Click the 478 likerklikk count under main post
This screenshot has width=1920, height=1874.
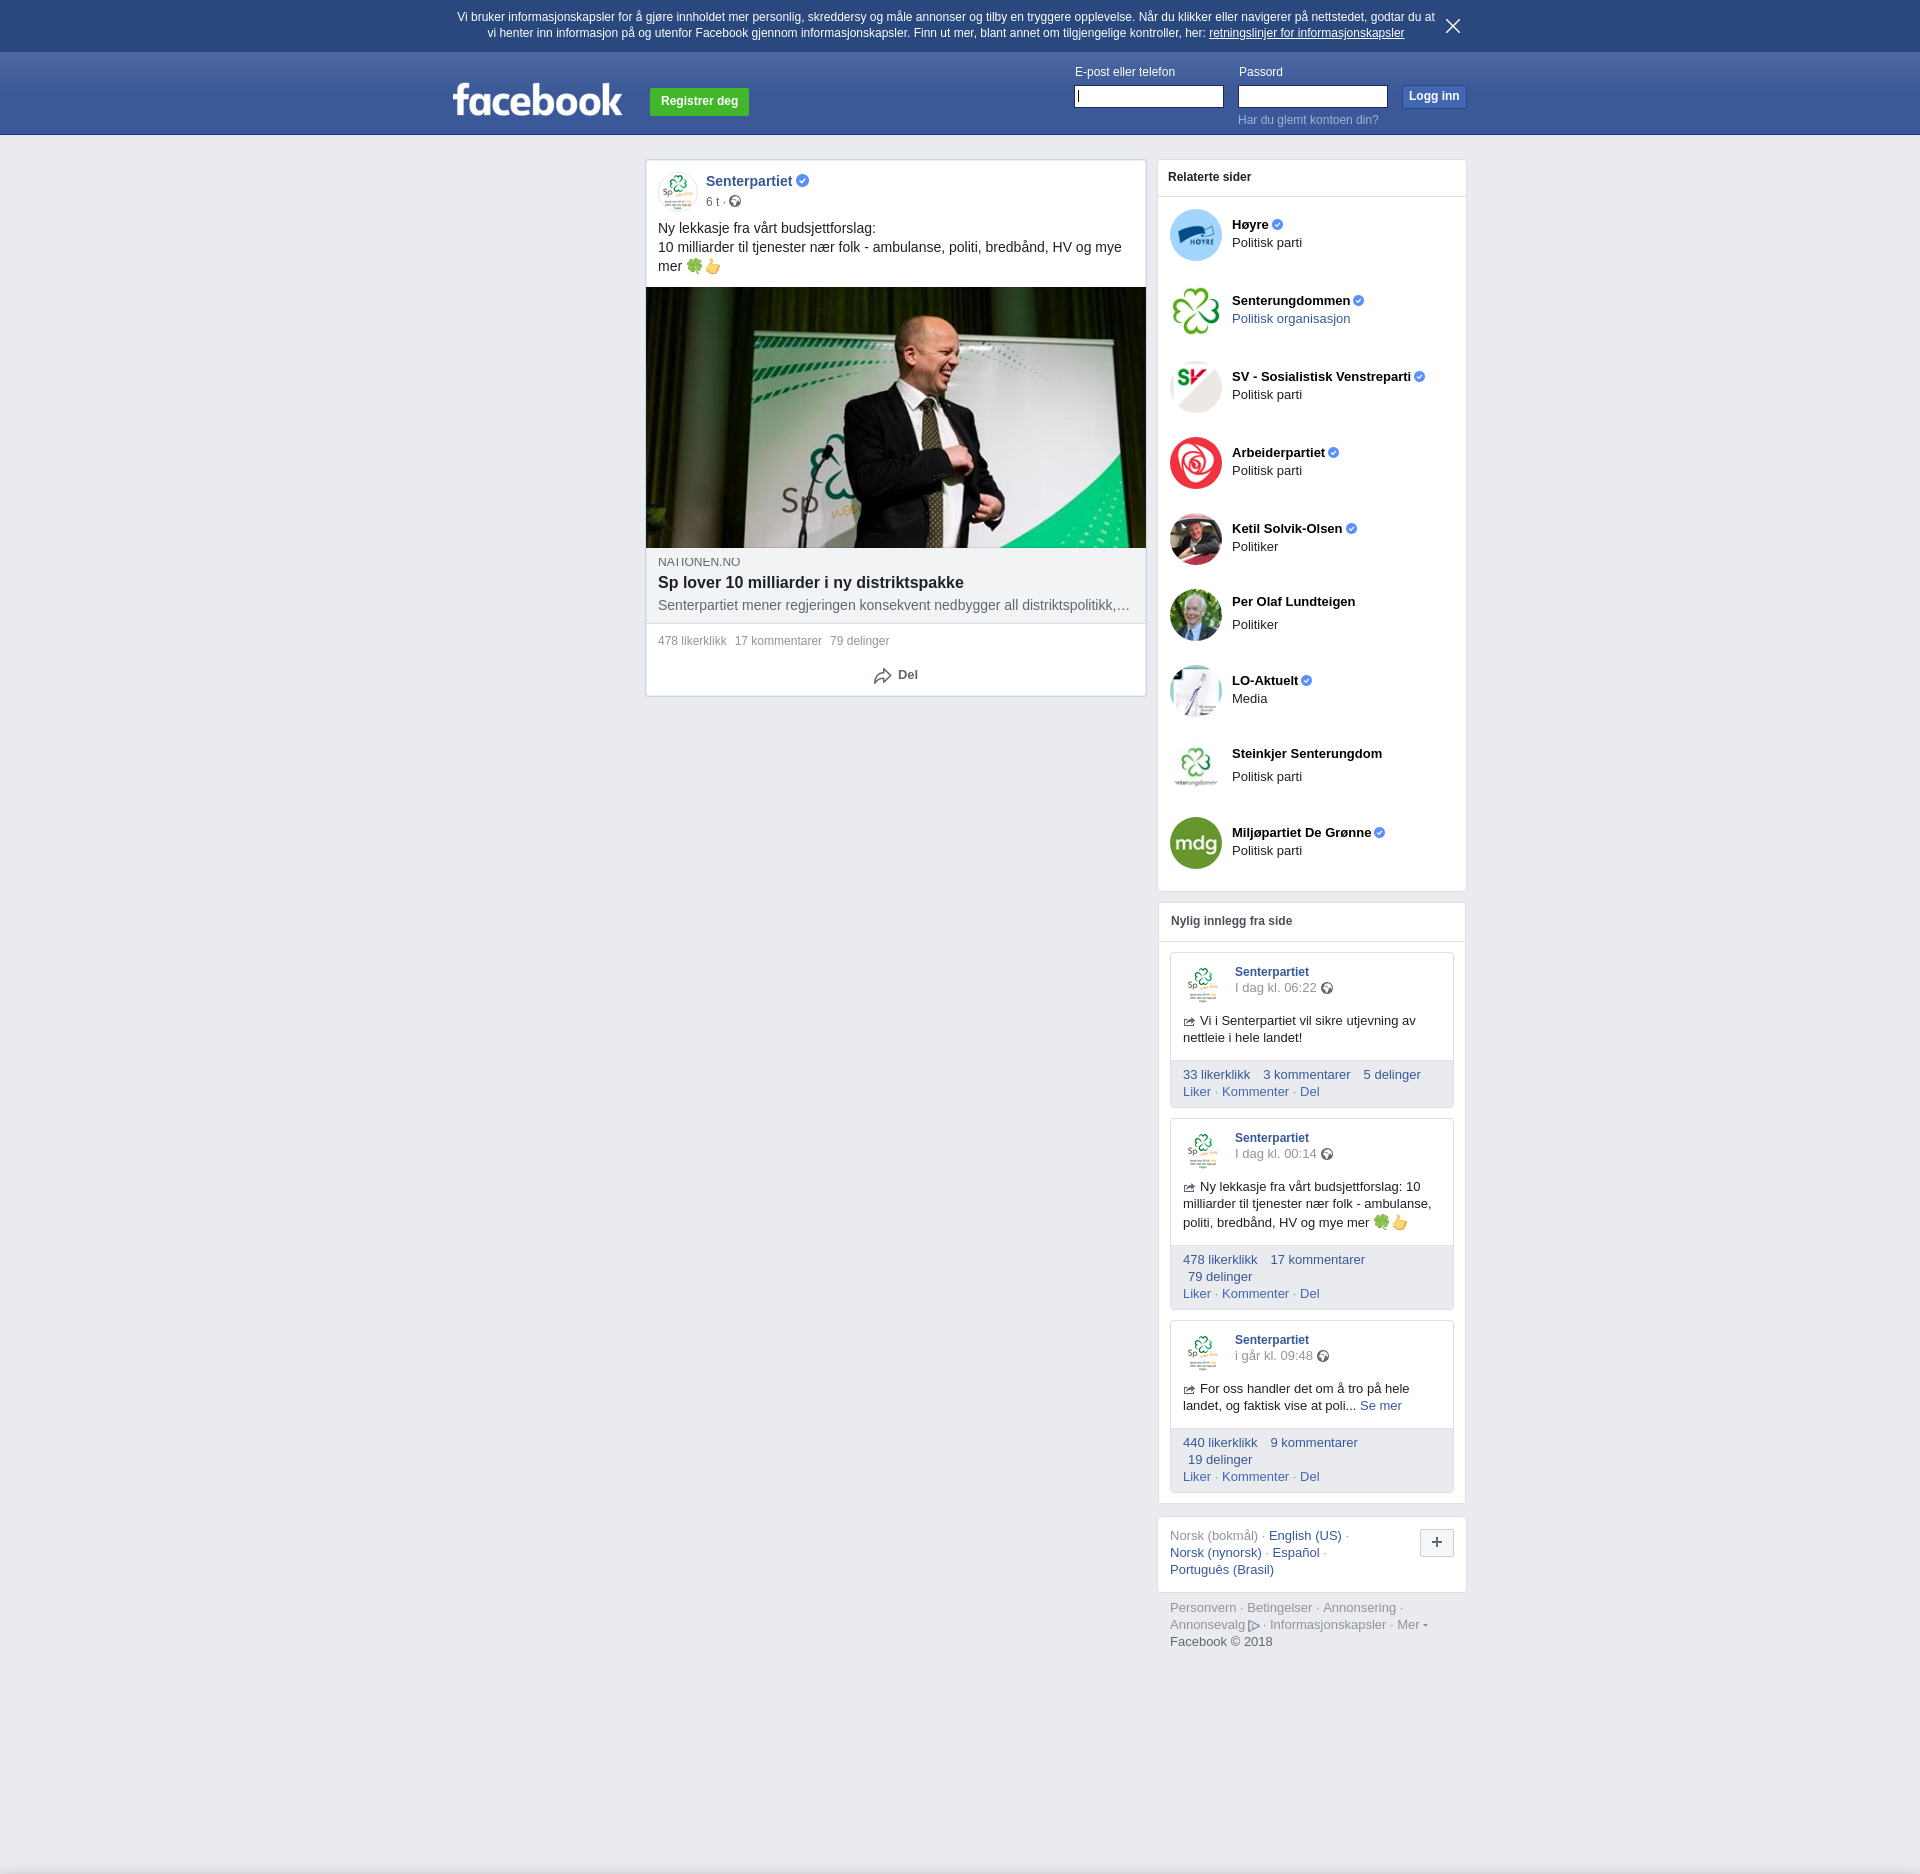tap(692, 641)
